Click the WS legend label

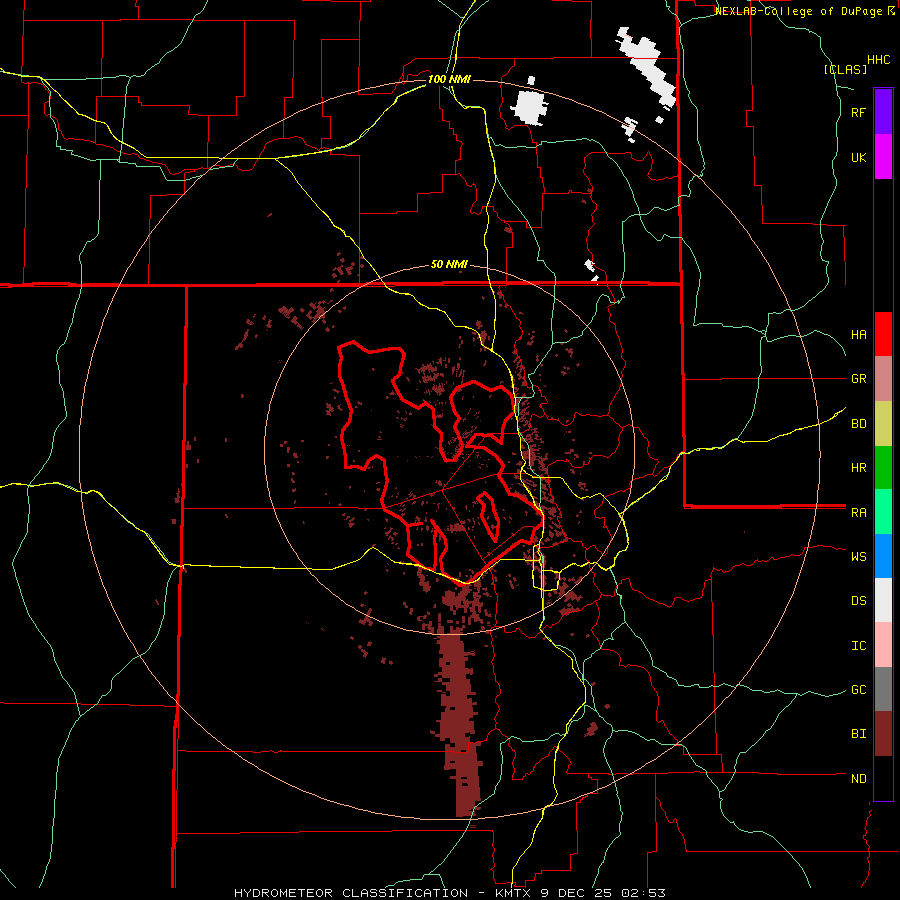[x=859, y=556]
